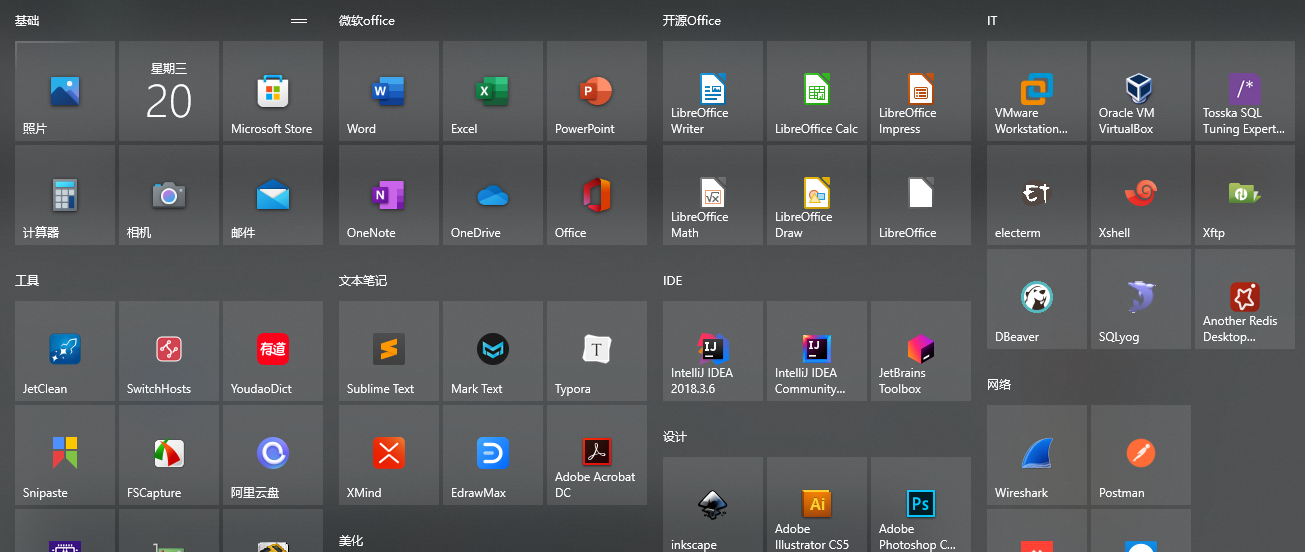The height and width of the screenshot is (552, 1305).
Task: Launch Snipaste tile
Action: [65, 455]
